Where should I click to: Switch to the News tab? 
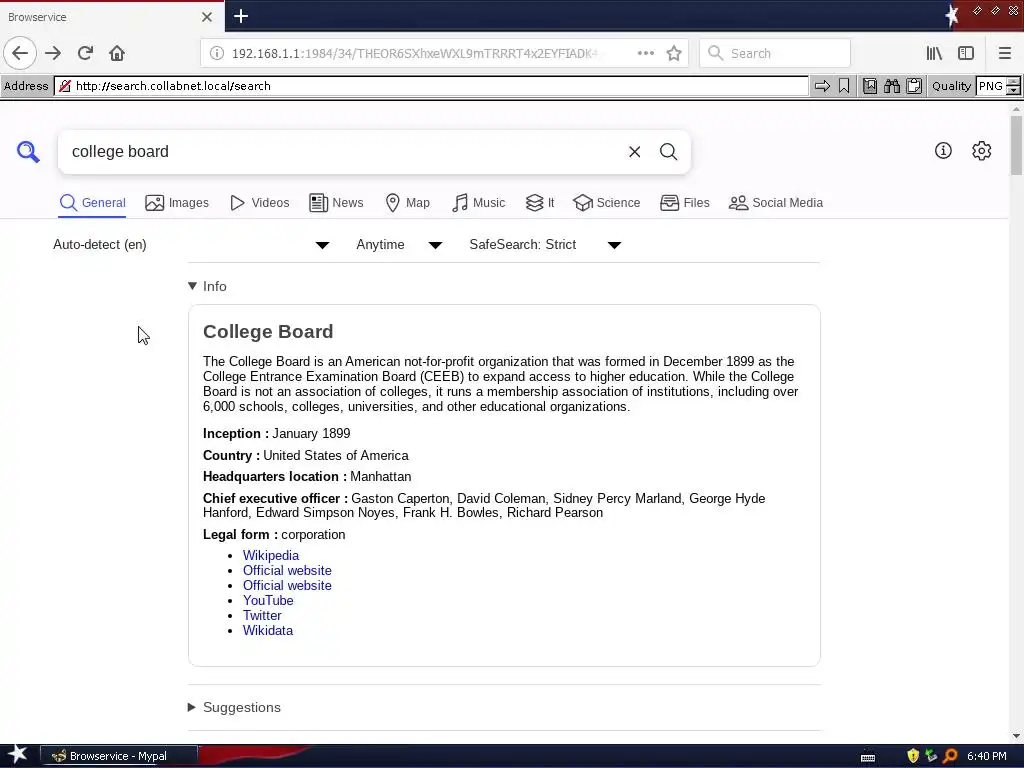336,203
